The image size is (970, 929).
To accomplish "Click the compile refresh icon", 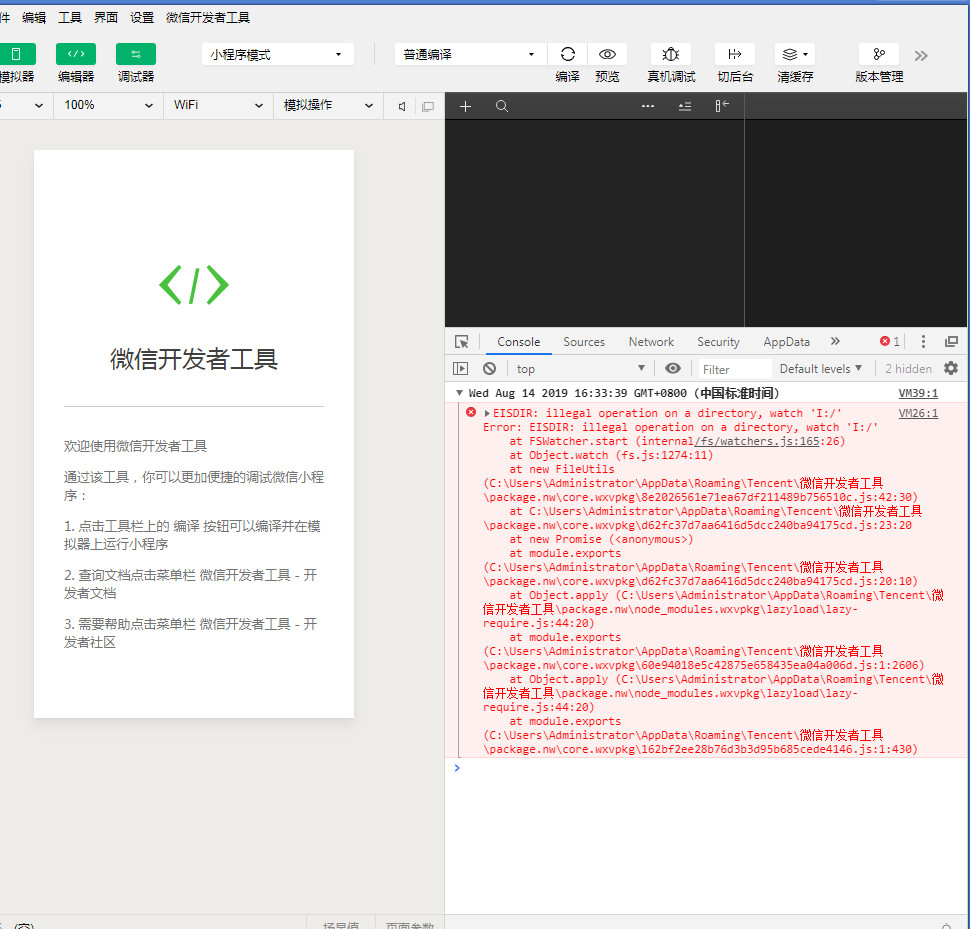I will tap(567, 54).
